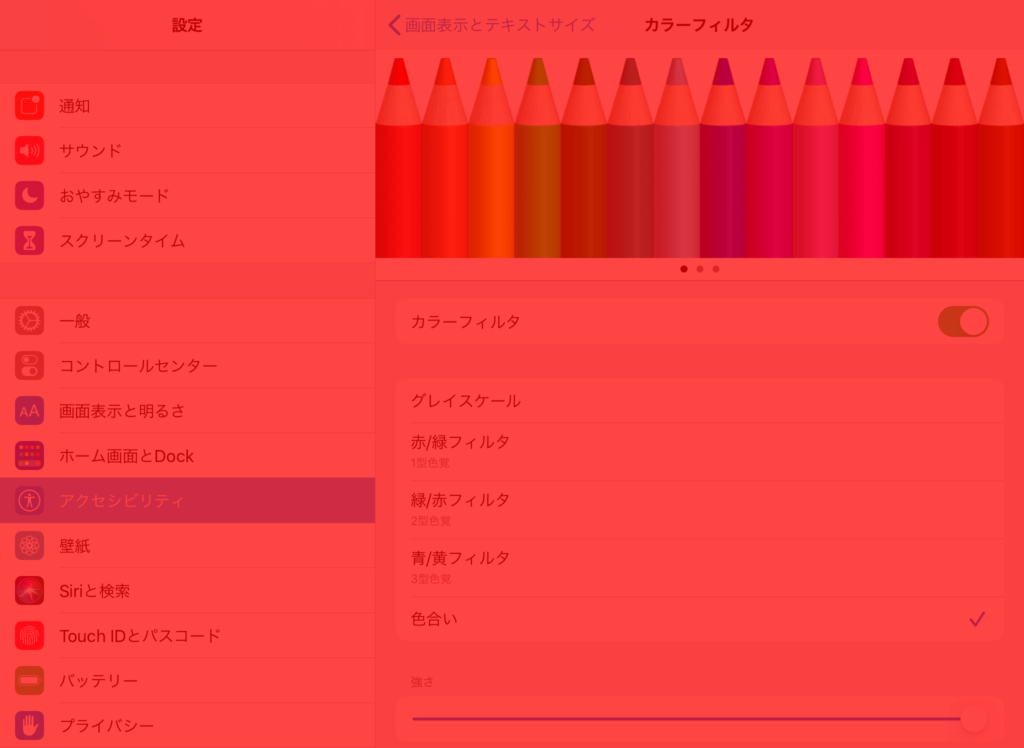Tap the third page indicator dot
This screenshot has width=1024, height=748.
(x=716, y=269)
